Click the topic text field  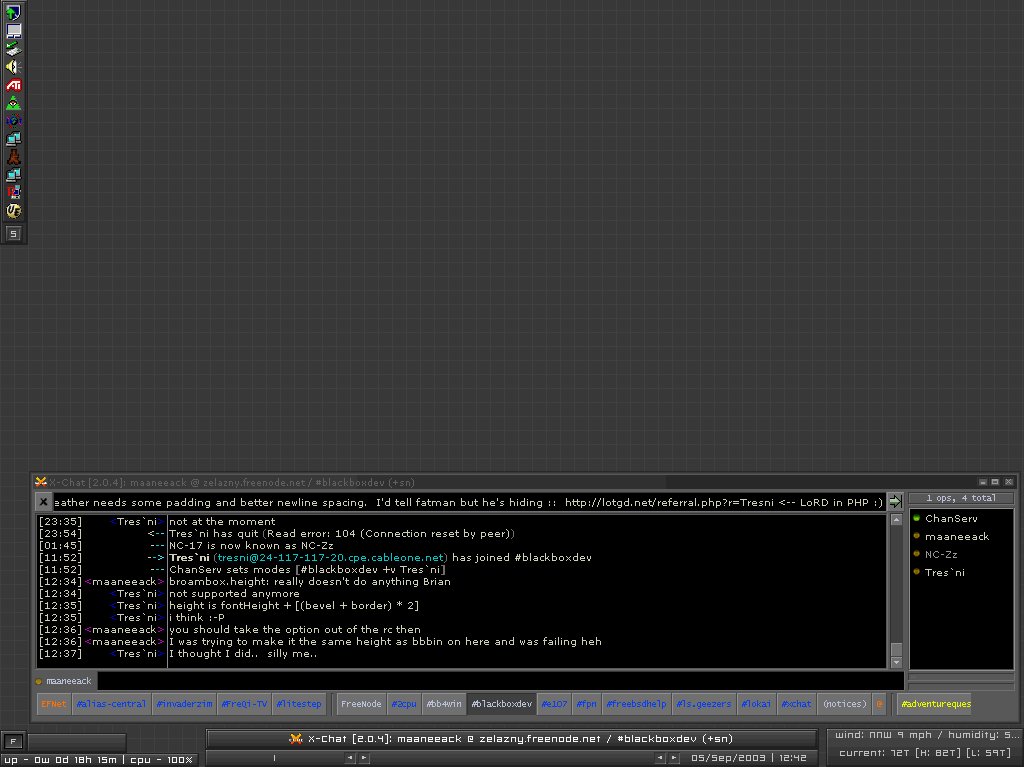[x=468, y=502]
